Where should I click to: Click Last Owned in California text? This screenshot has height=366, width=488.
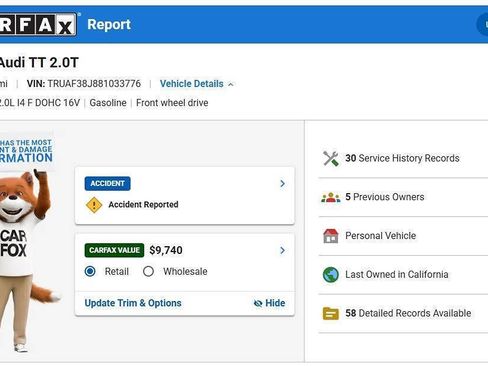[x=397, y=275]
